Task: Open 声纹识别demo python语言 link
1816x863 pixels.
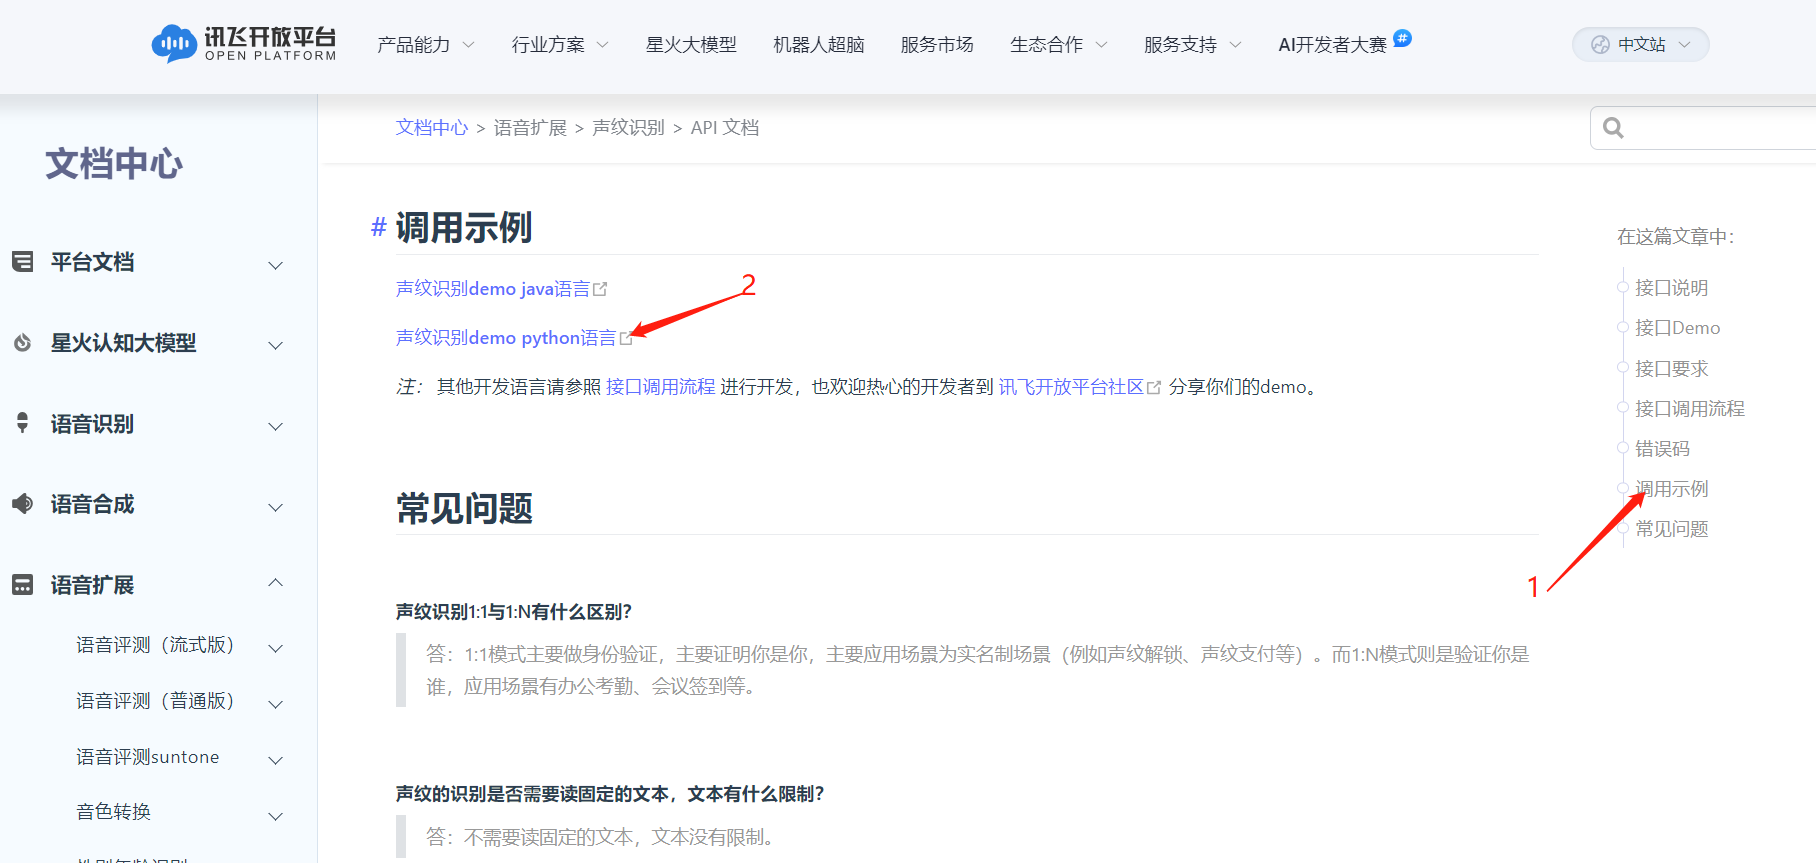Action: pos(506,338)
